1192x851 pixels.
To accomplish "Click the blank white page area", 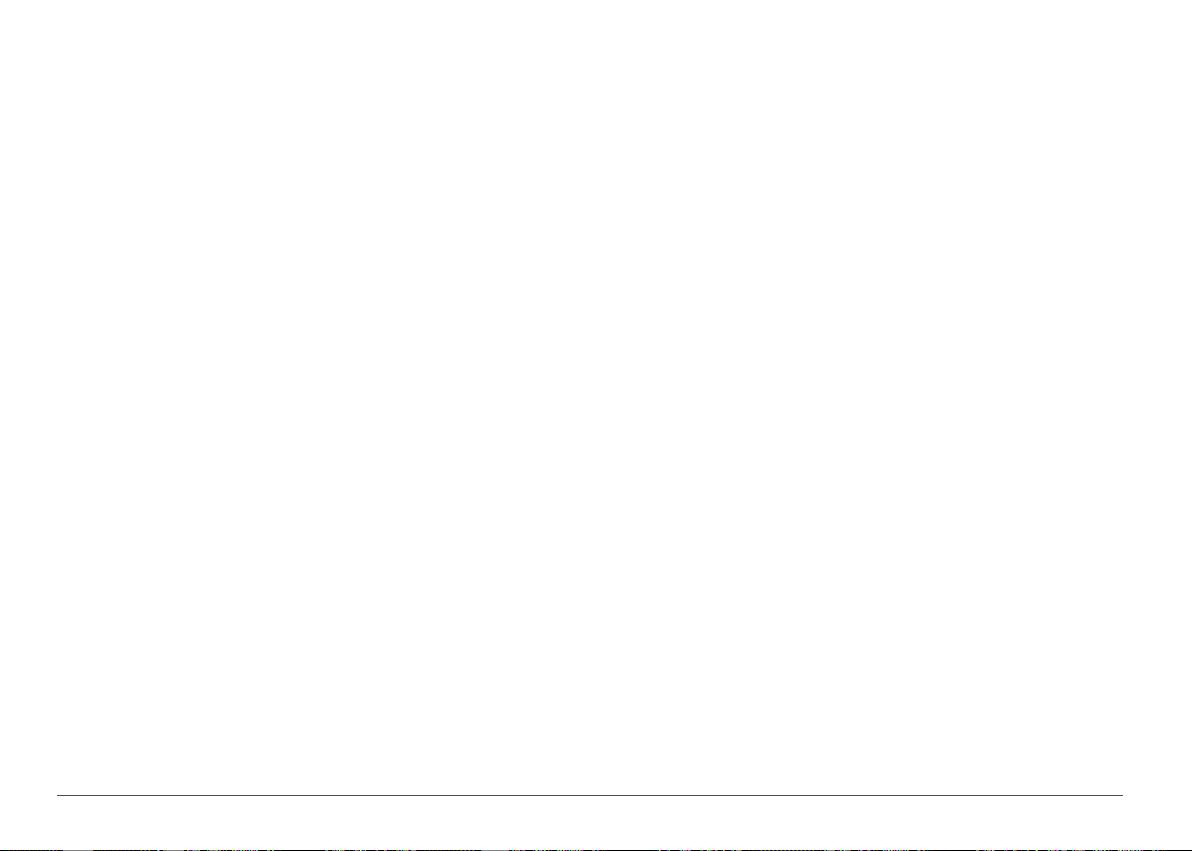I will click(596, 395).
